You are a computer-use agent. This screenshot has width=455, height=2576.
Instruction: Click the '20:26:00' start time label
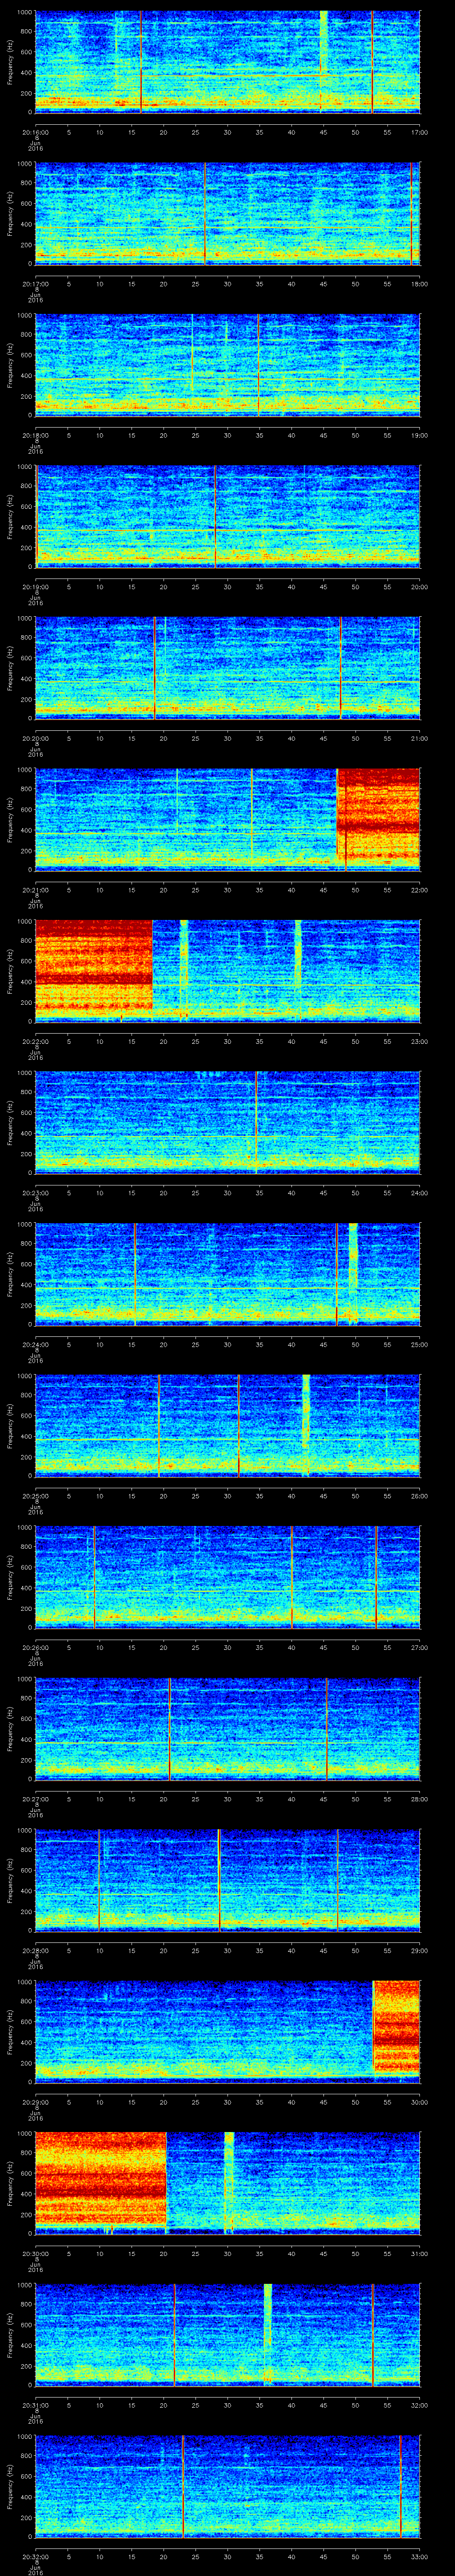coord(35,1647)
